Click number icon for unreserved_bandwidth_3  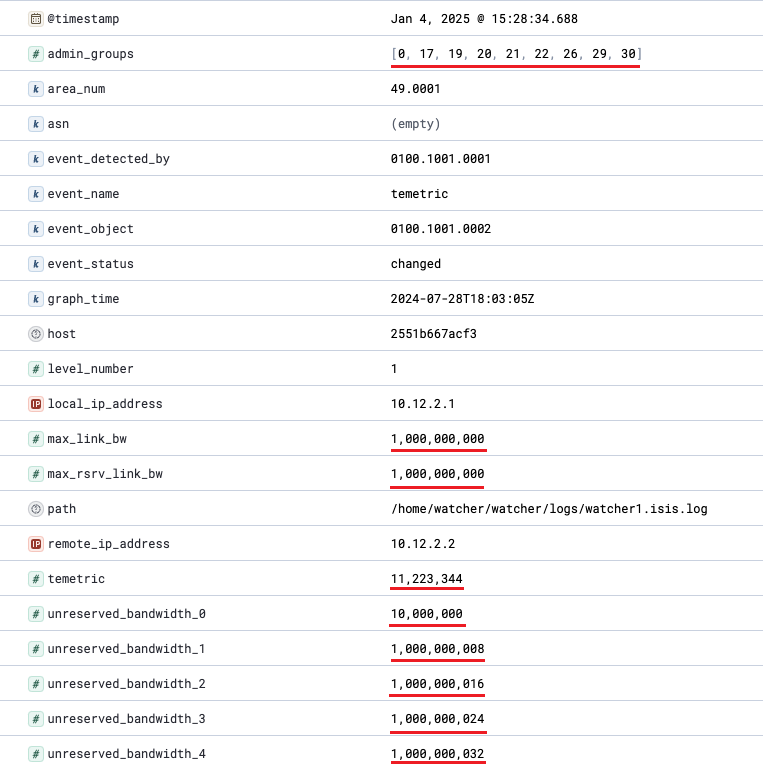tap(36, 719)
